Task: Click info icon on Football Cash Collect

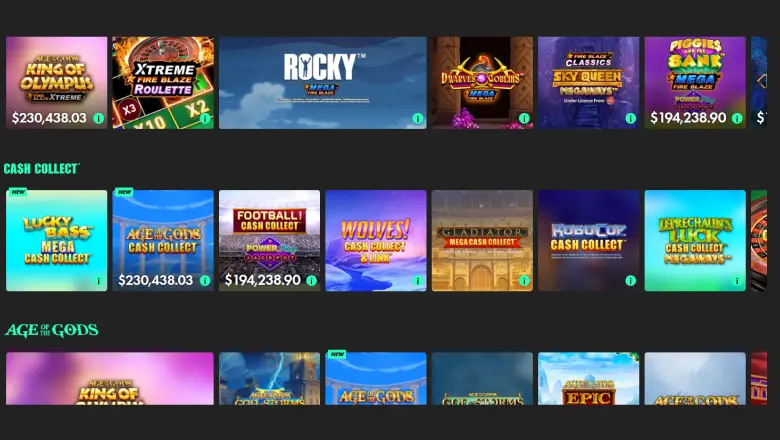Action: tap(311, 281)
